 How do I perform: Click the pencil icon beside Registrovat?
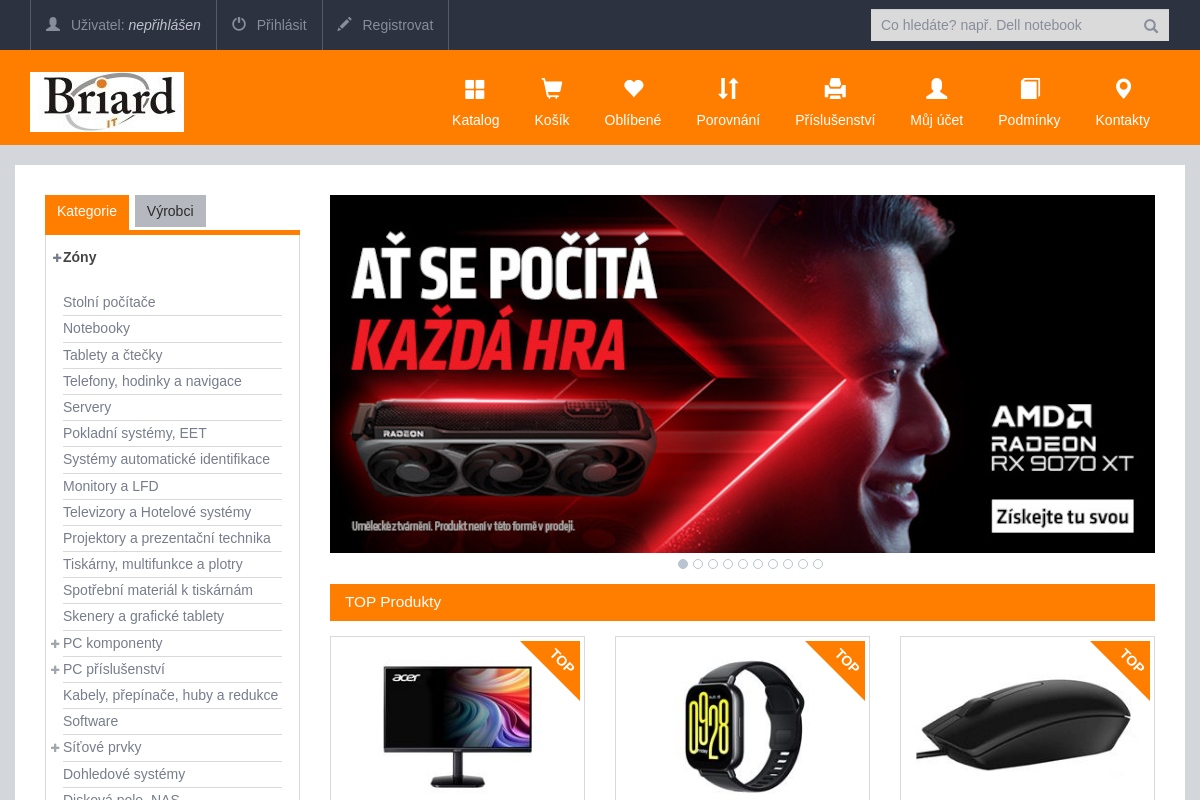[x=345, y=24]
